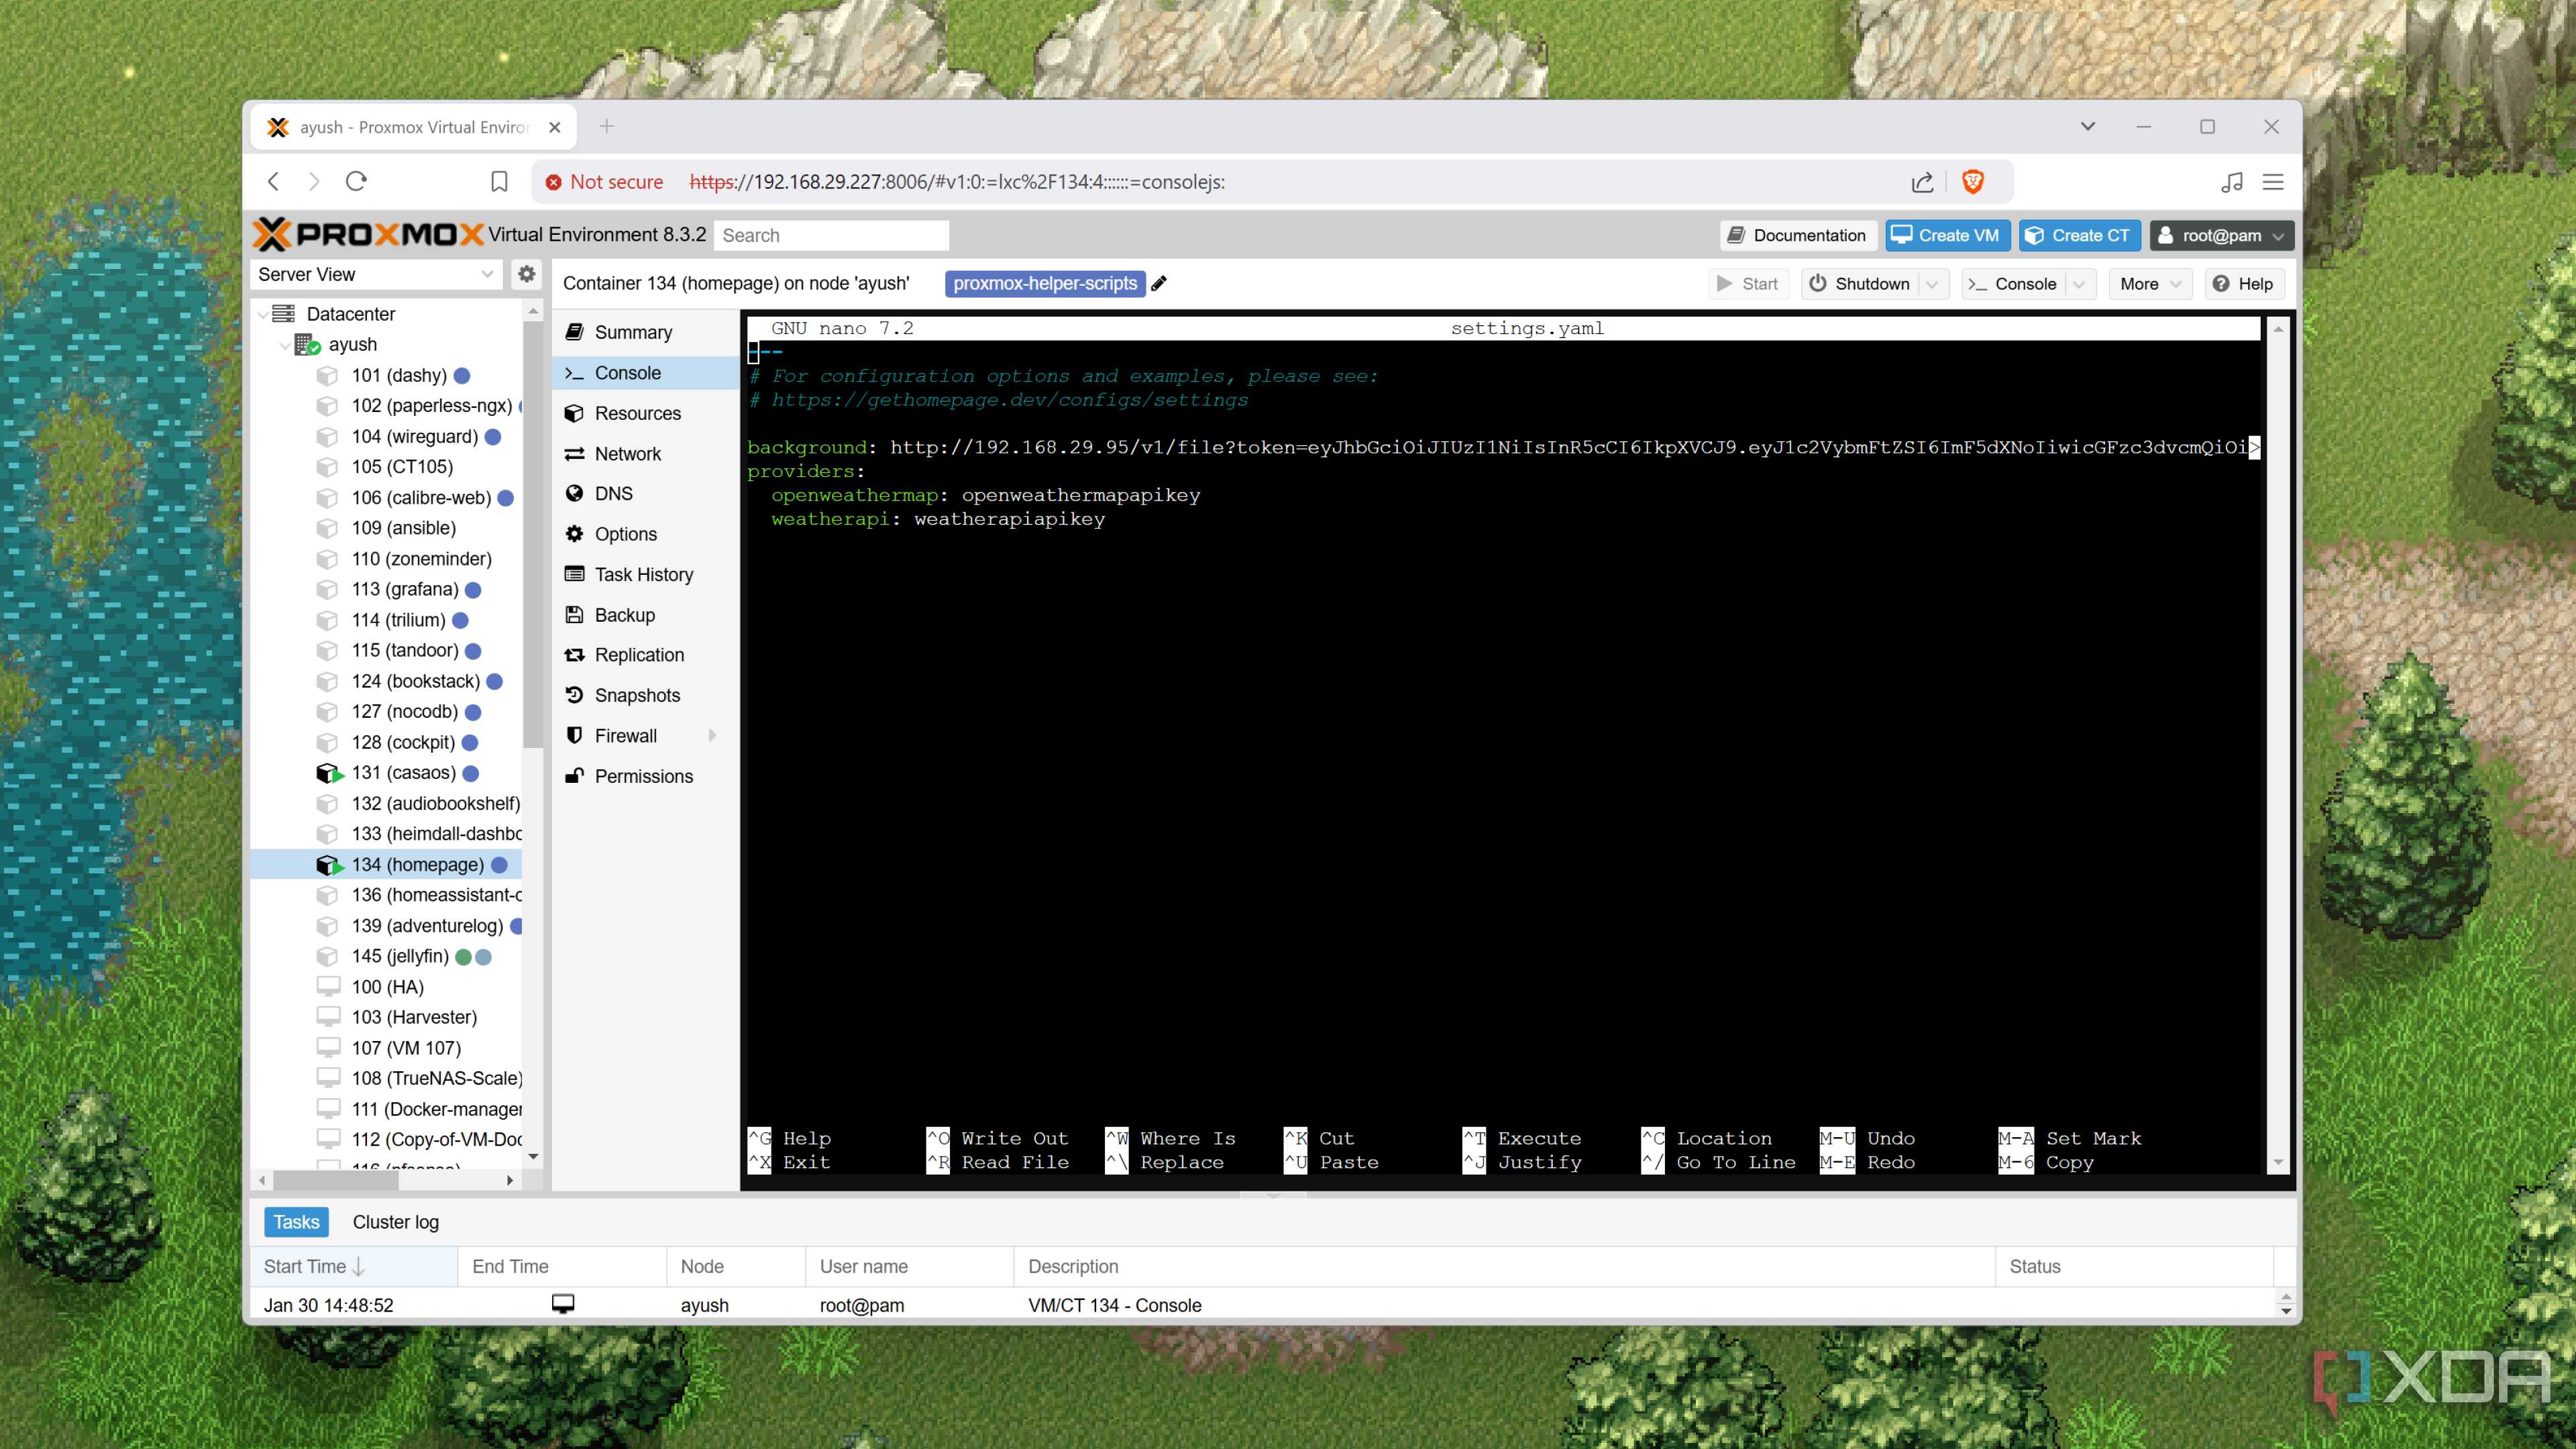Bookmark this page with the bookmark icon
This screenshot has height=1449, width=2576.
pyautogui.click(x=499, y=182)
